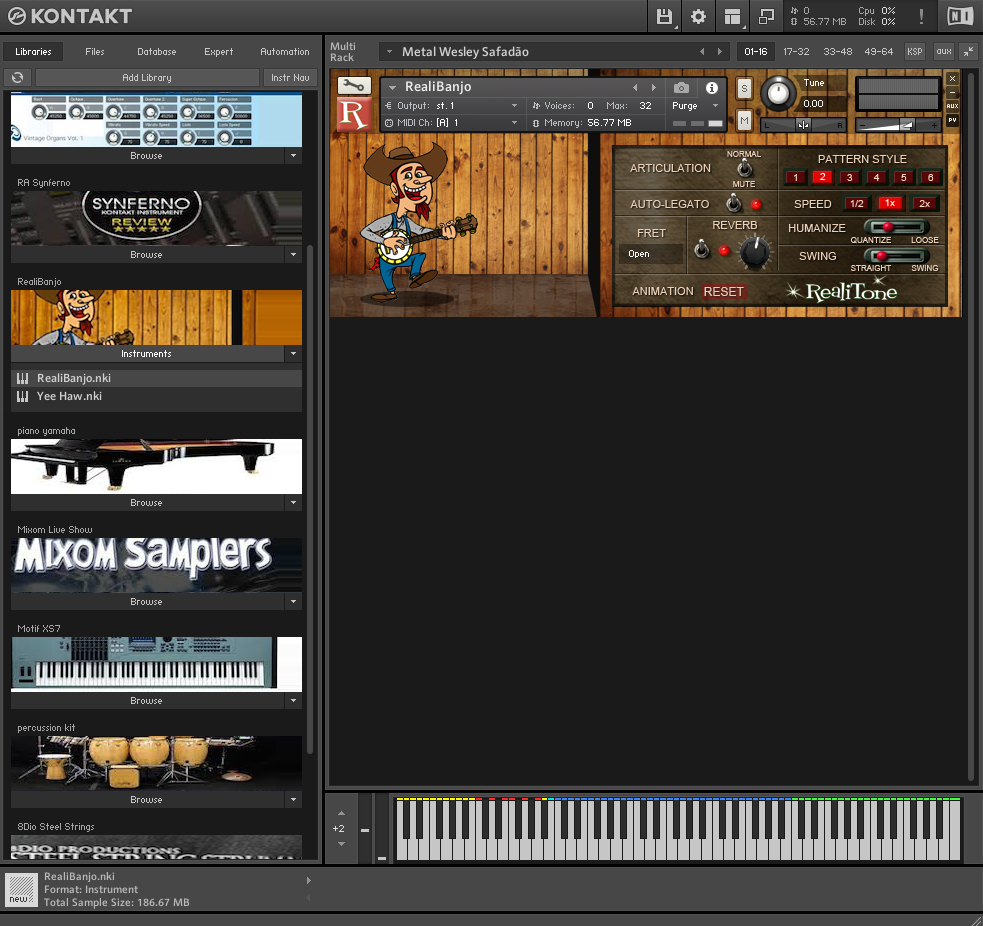Click the Kontakt logo in the header
Image resolution: width=983 pixels, height=926 pixels.
(x=70, y=16)
